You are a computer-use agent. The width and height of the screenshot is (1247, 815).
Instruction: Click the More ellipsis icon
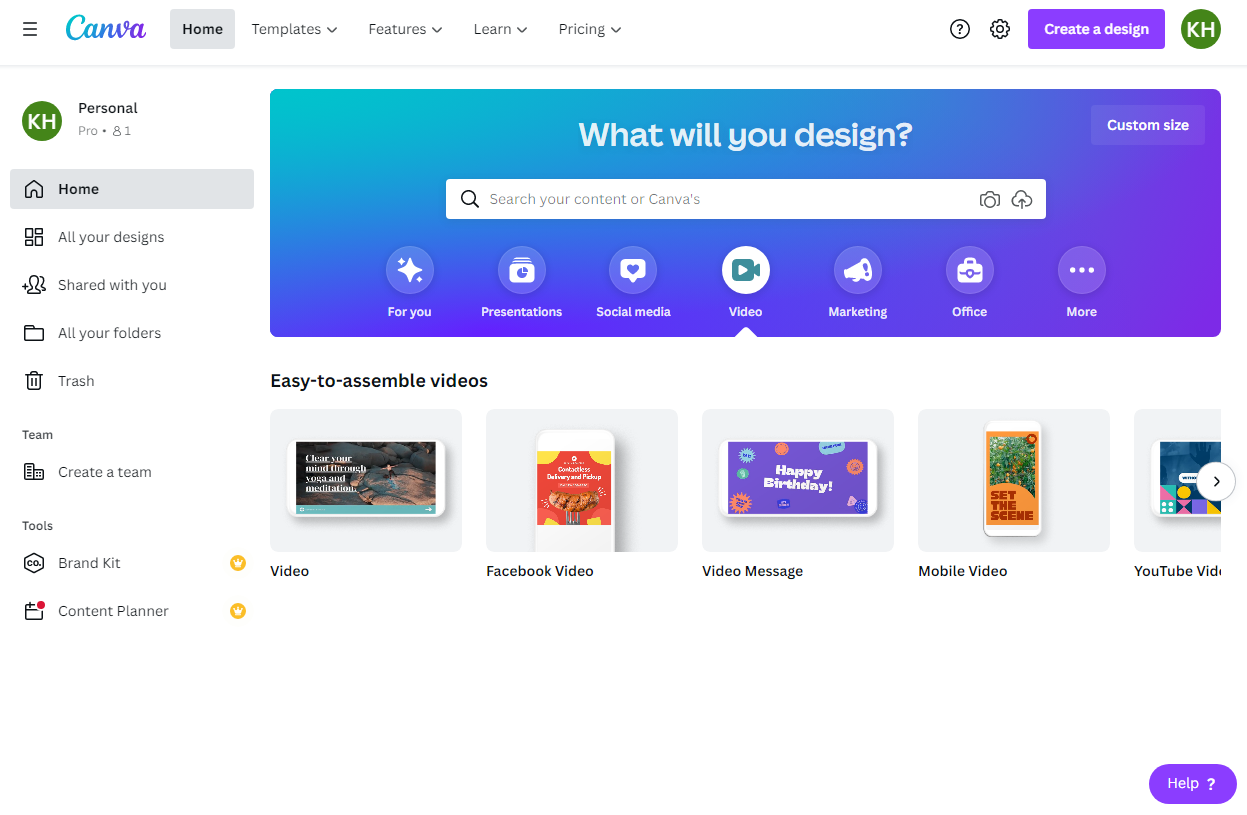point(1082,270)
